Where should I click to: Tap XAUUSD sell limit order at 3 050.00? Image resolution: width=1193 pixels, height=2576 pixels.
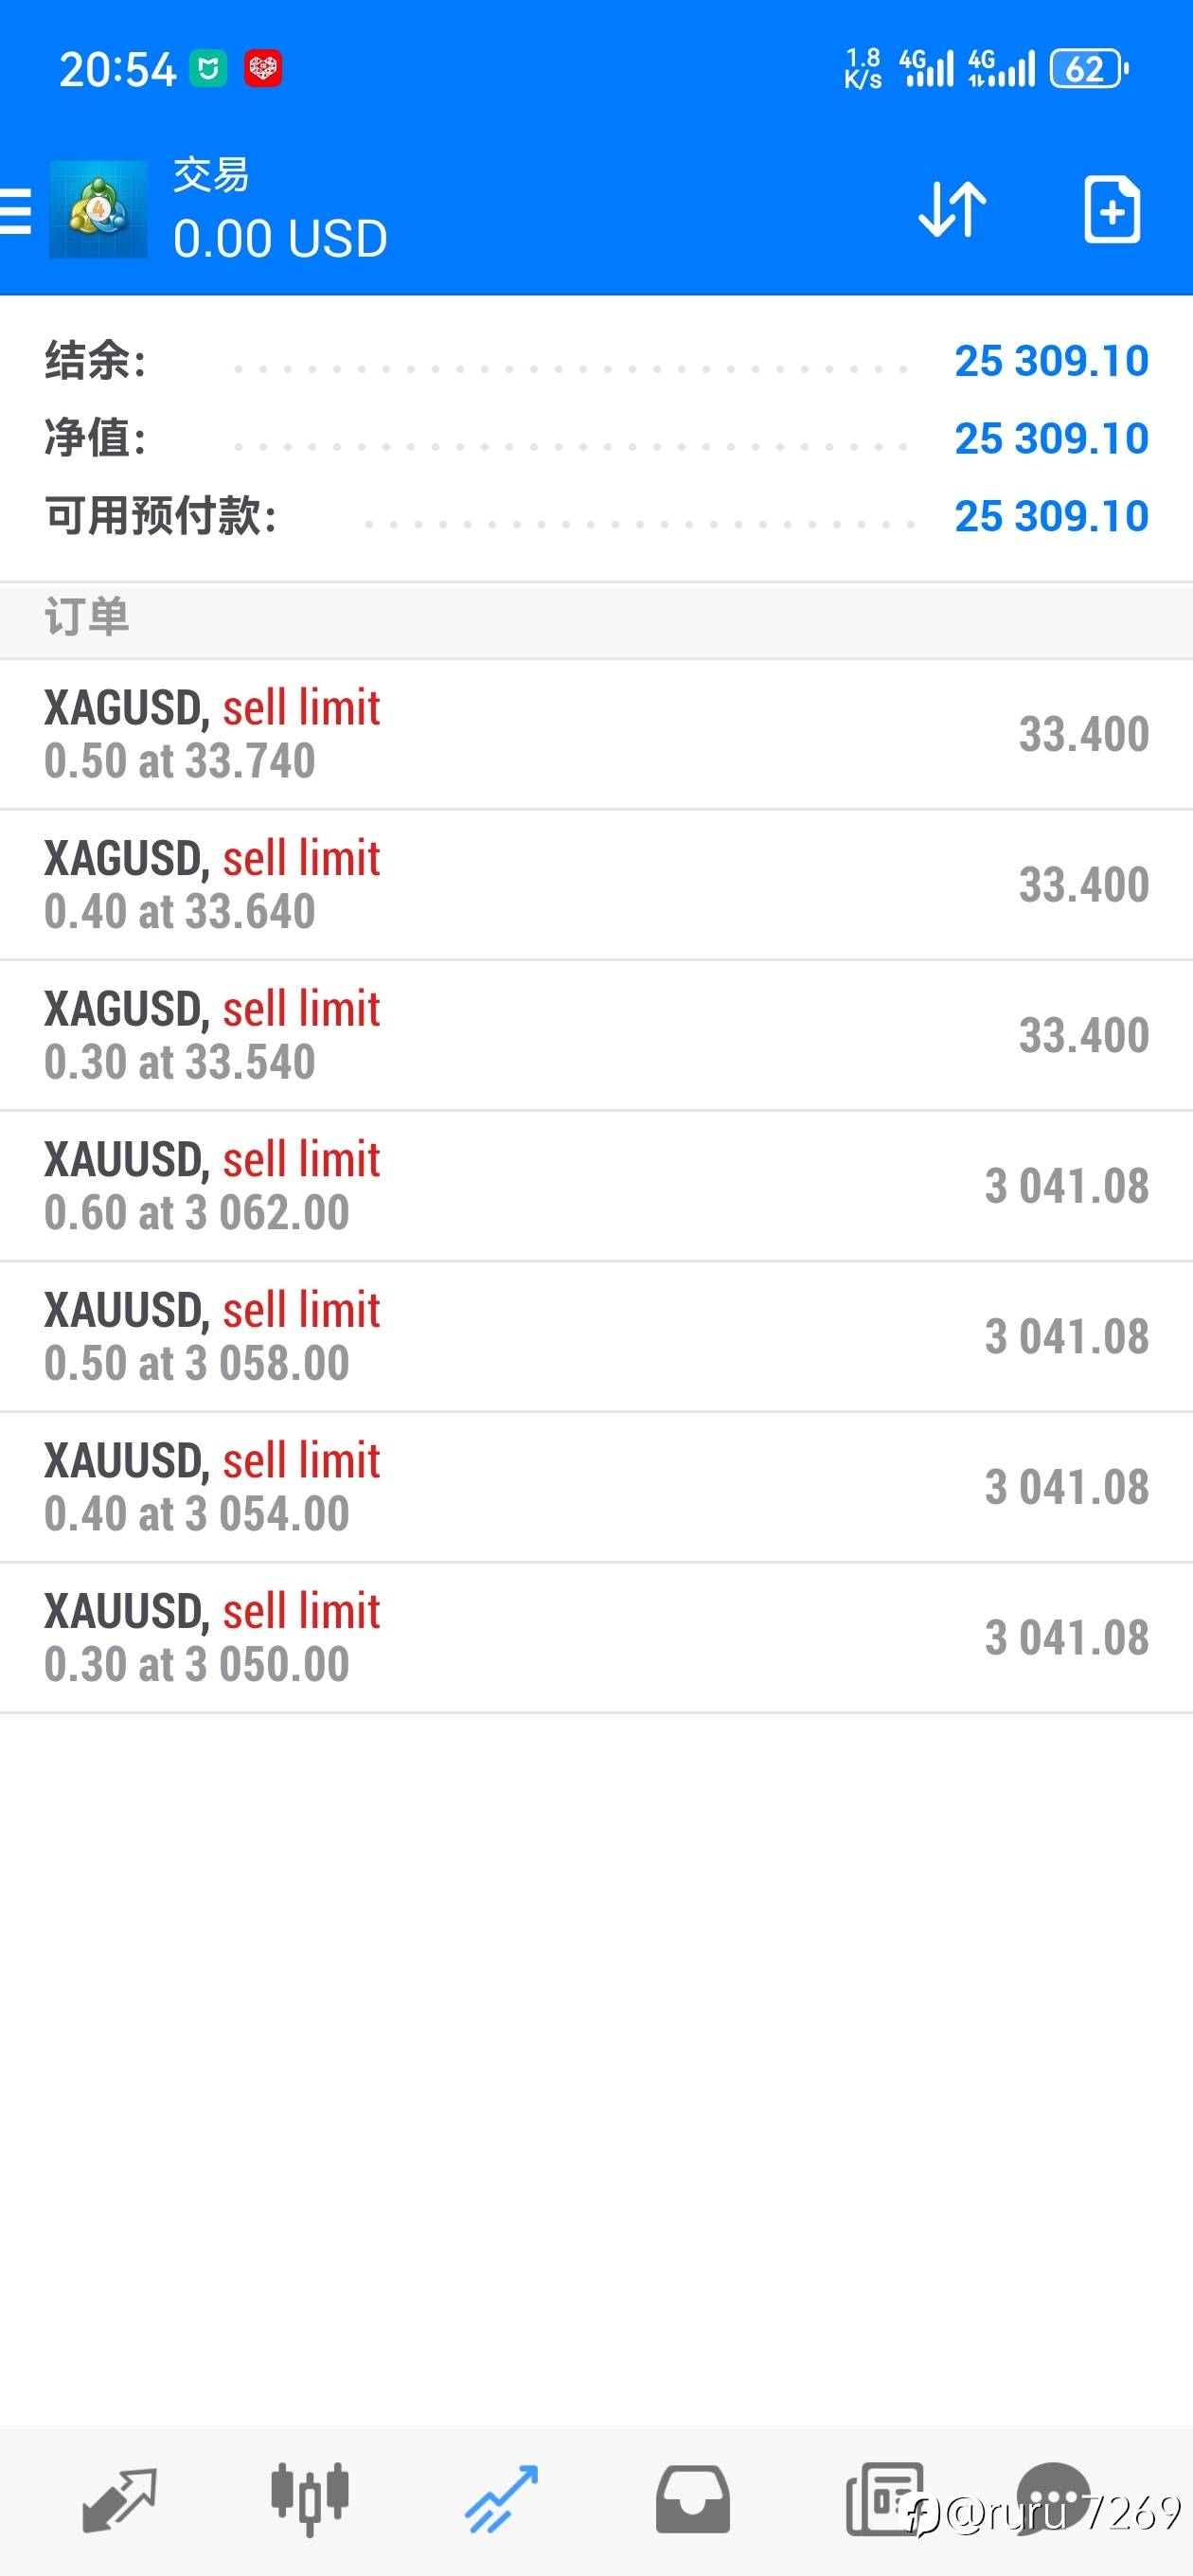pos(596,1638)
